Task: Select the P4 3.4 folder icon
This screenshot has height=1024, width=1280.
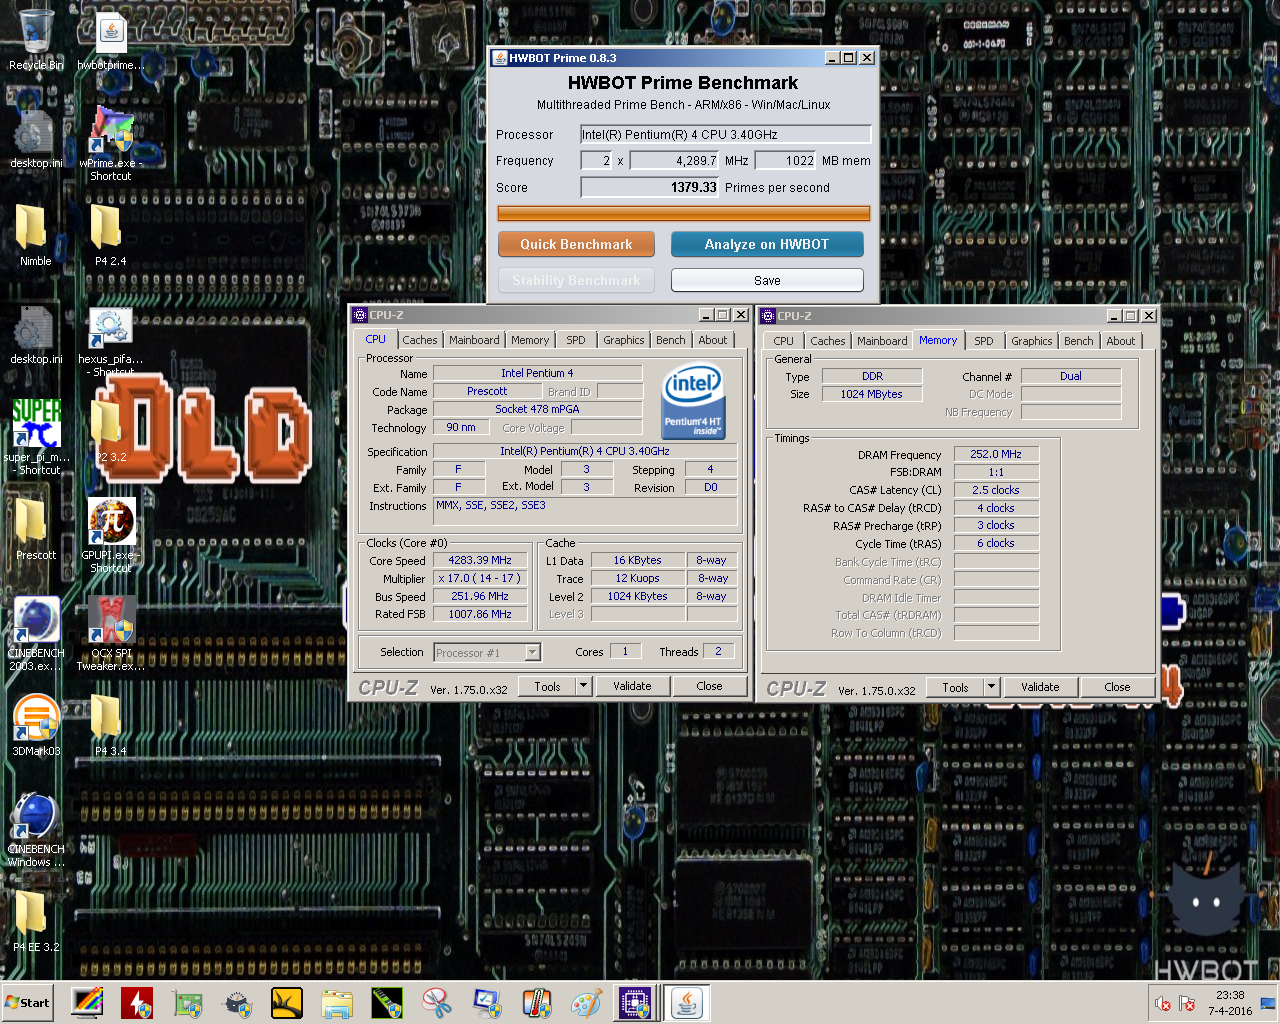Action: [110, 725]
